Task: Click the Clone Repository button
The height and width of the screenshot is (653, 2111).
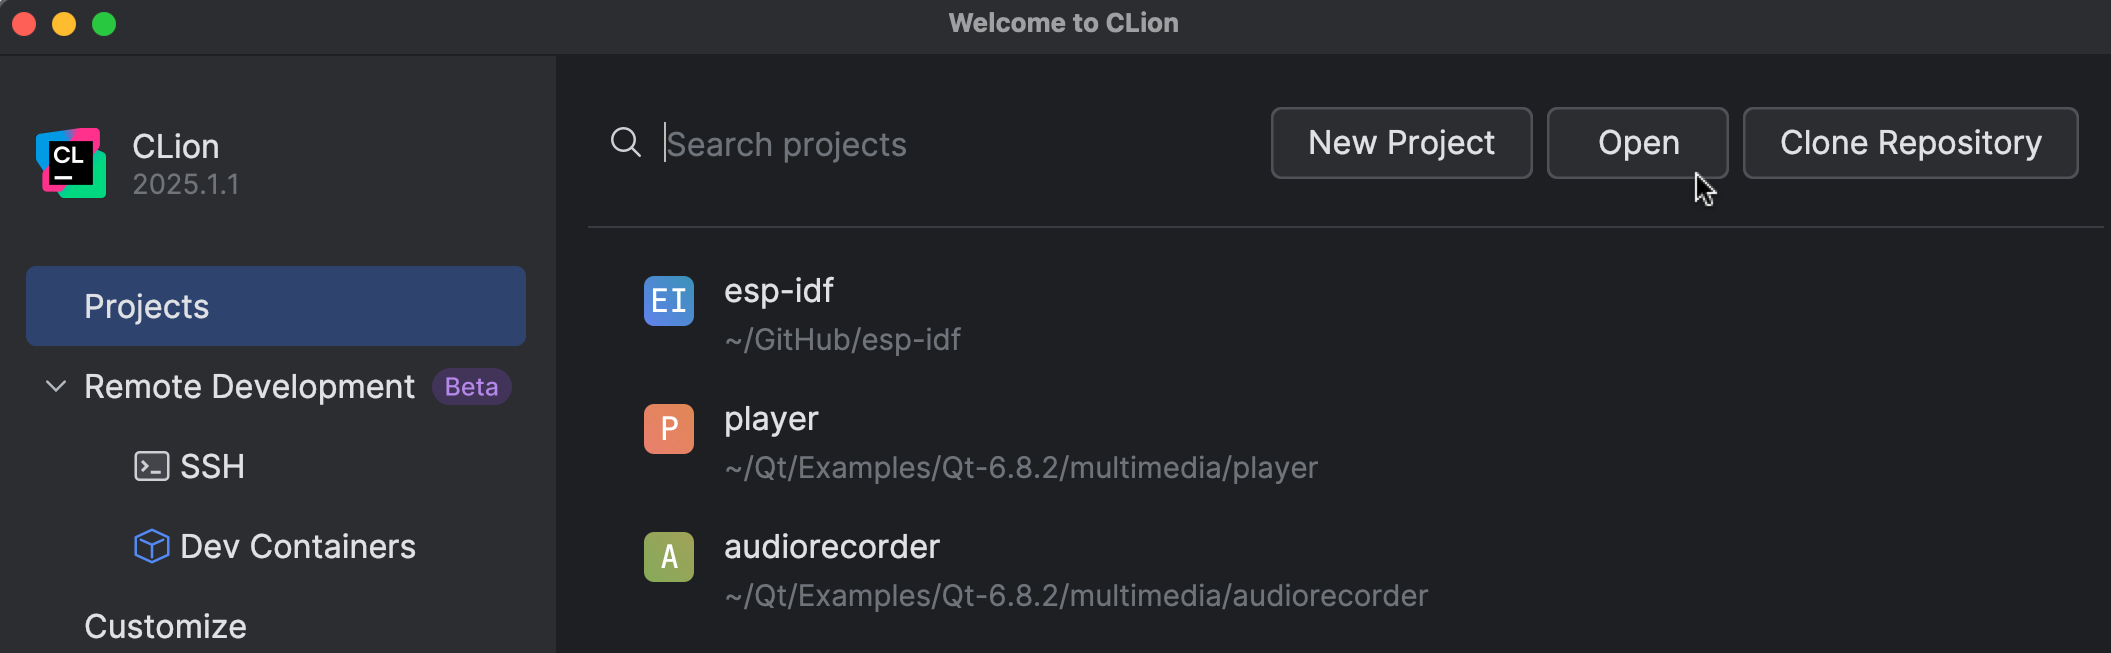Action: 1909,143
